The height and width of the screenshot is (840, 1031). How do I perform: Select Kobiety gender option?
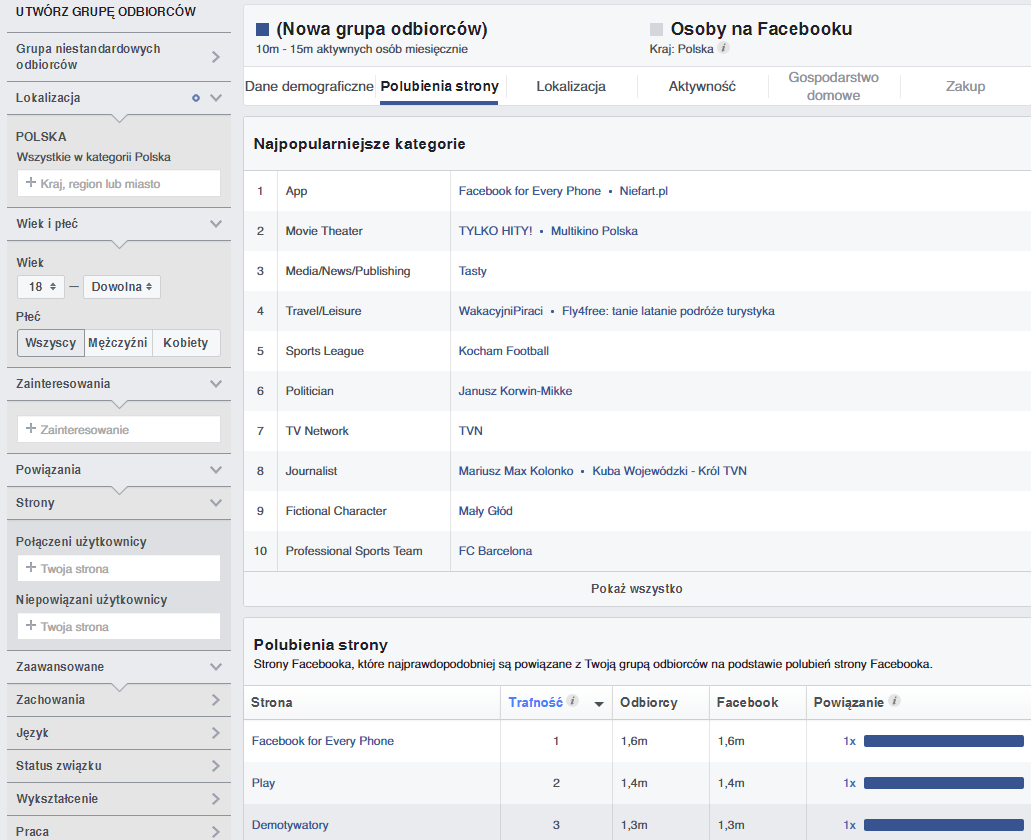pyautogui.click(x=186, y=343)
